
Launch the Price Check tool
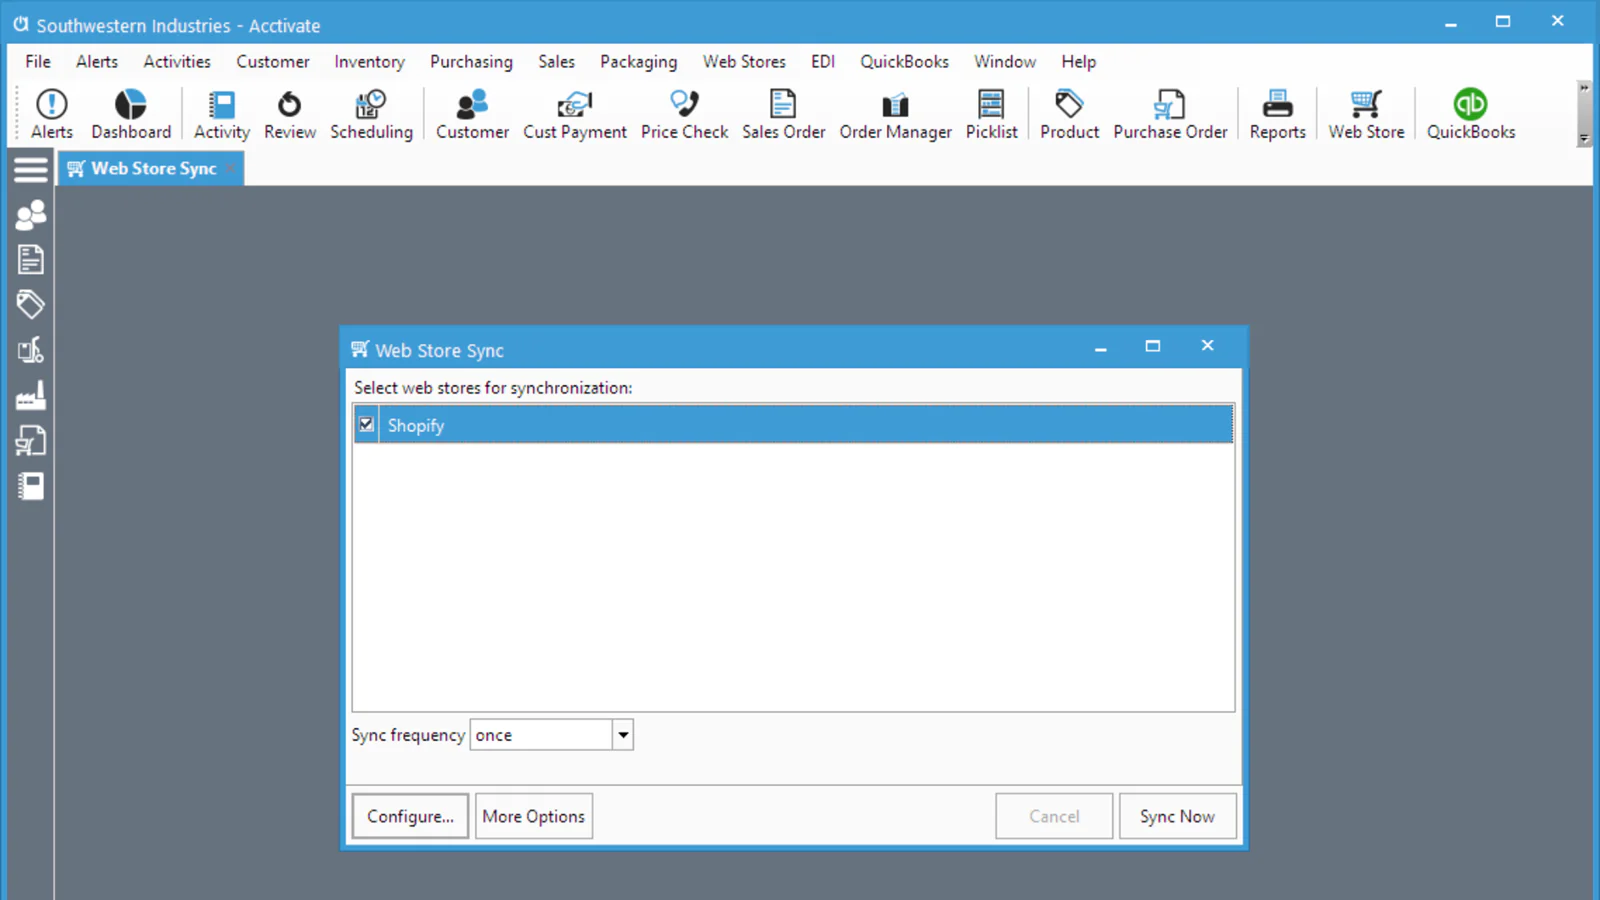coord(684,114)
